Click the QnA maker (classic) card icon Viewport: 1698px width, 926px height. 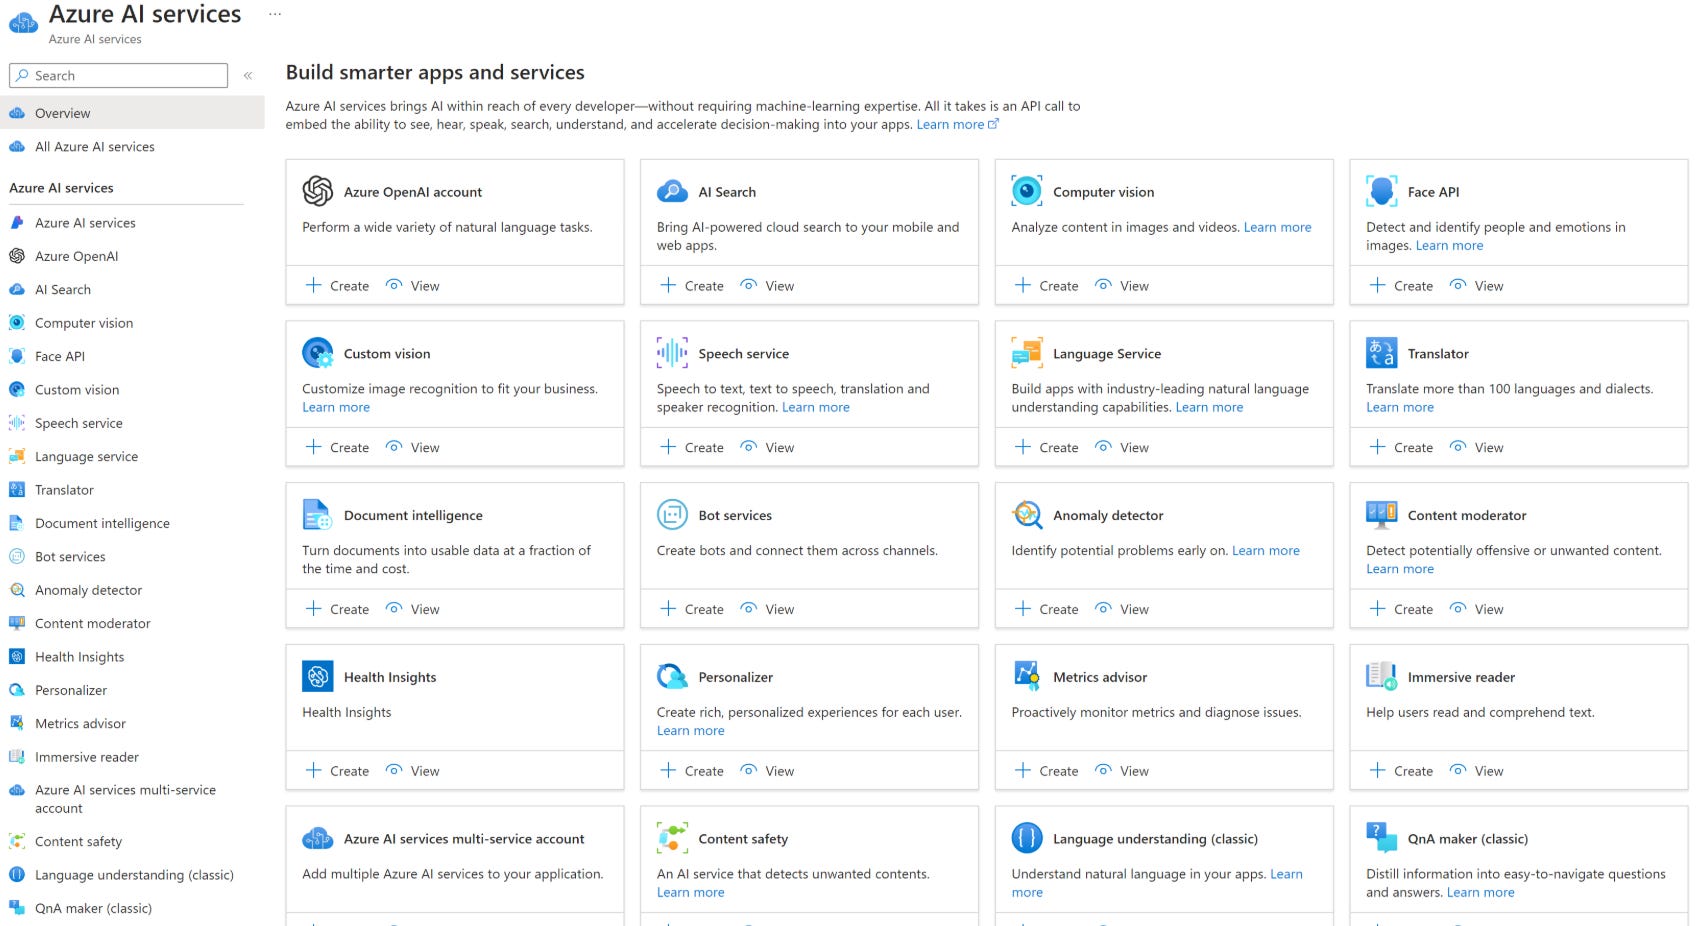(1382, 838)
